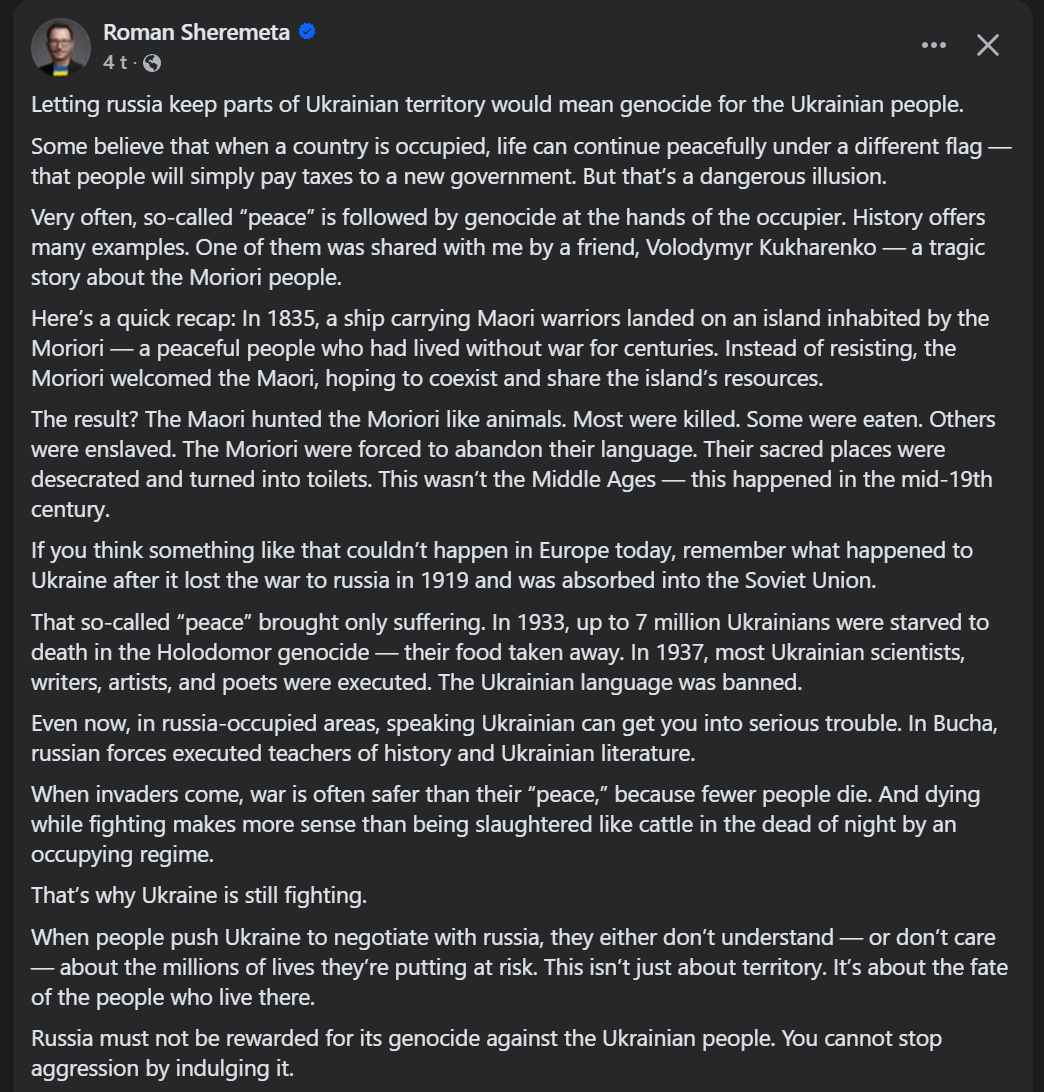Click the "4 t" post timestamp
This screenshot has height=1092, width=1044.
pos(115,63)
